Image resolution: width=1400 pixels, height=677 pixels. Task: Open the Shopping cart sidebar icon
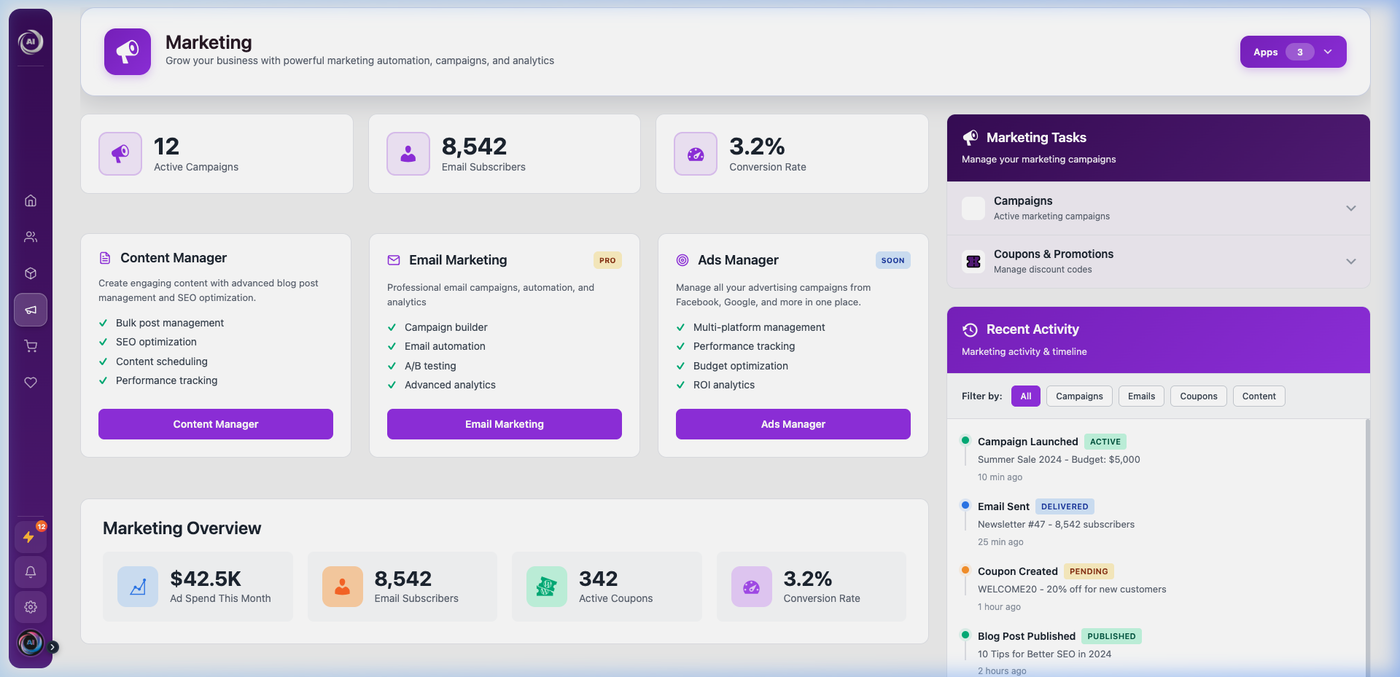[30, 346]
